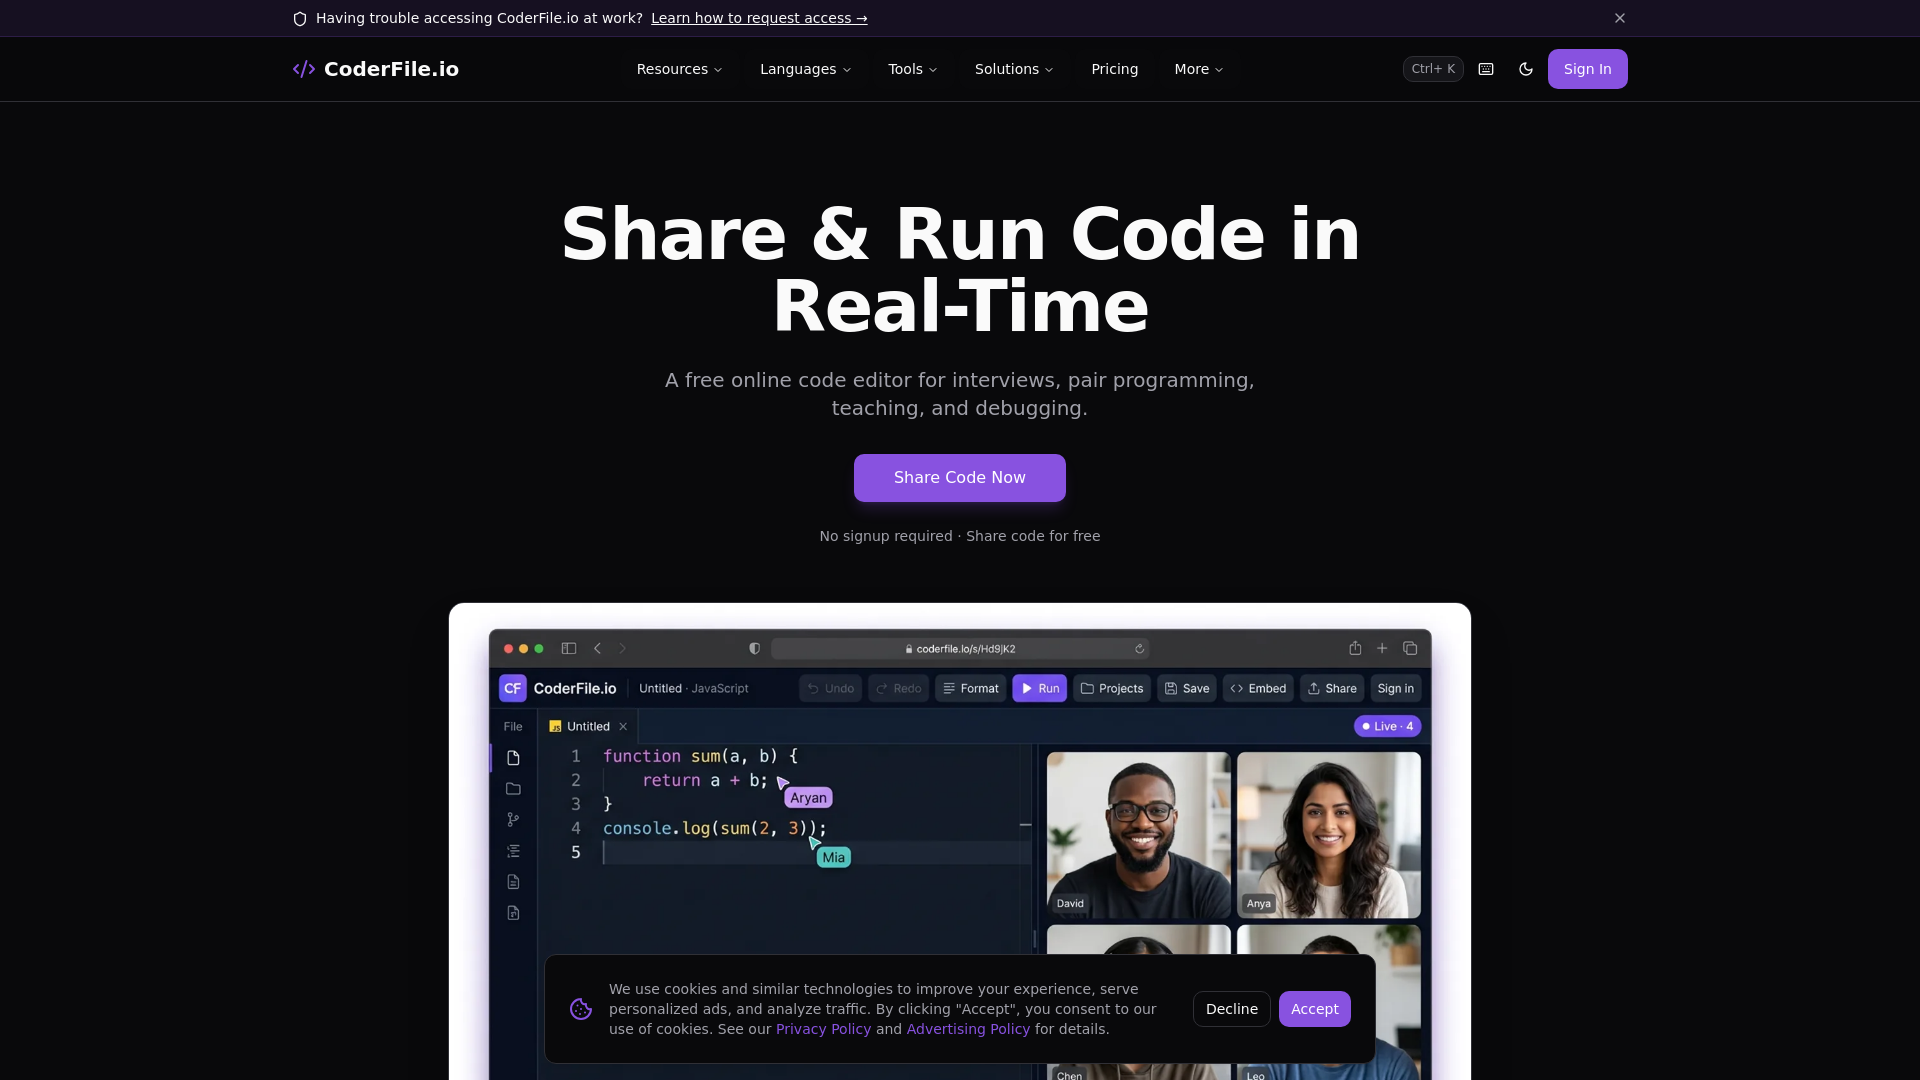Image resolution: width=1920 pixels, height=1080 pixels.
Task: Click the green macOS window dot in mockup
Action: tap(539, 649)
